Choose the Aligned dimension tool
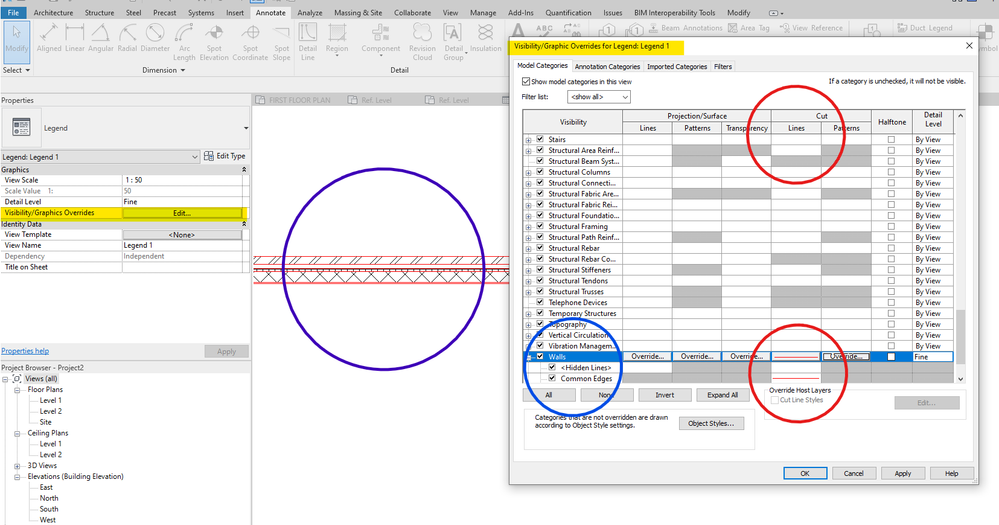Screen dimensions: 999x525 pyautogui.click(x=49, y=38)
